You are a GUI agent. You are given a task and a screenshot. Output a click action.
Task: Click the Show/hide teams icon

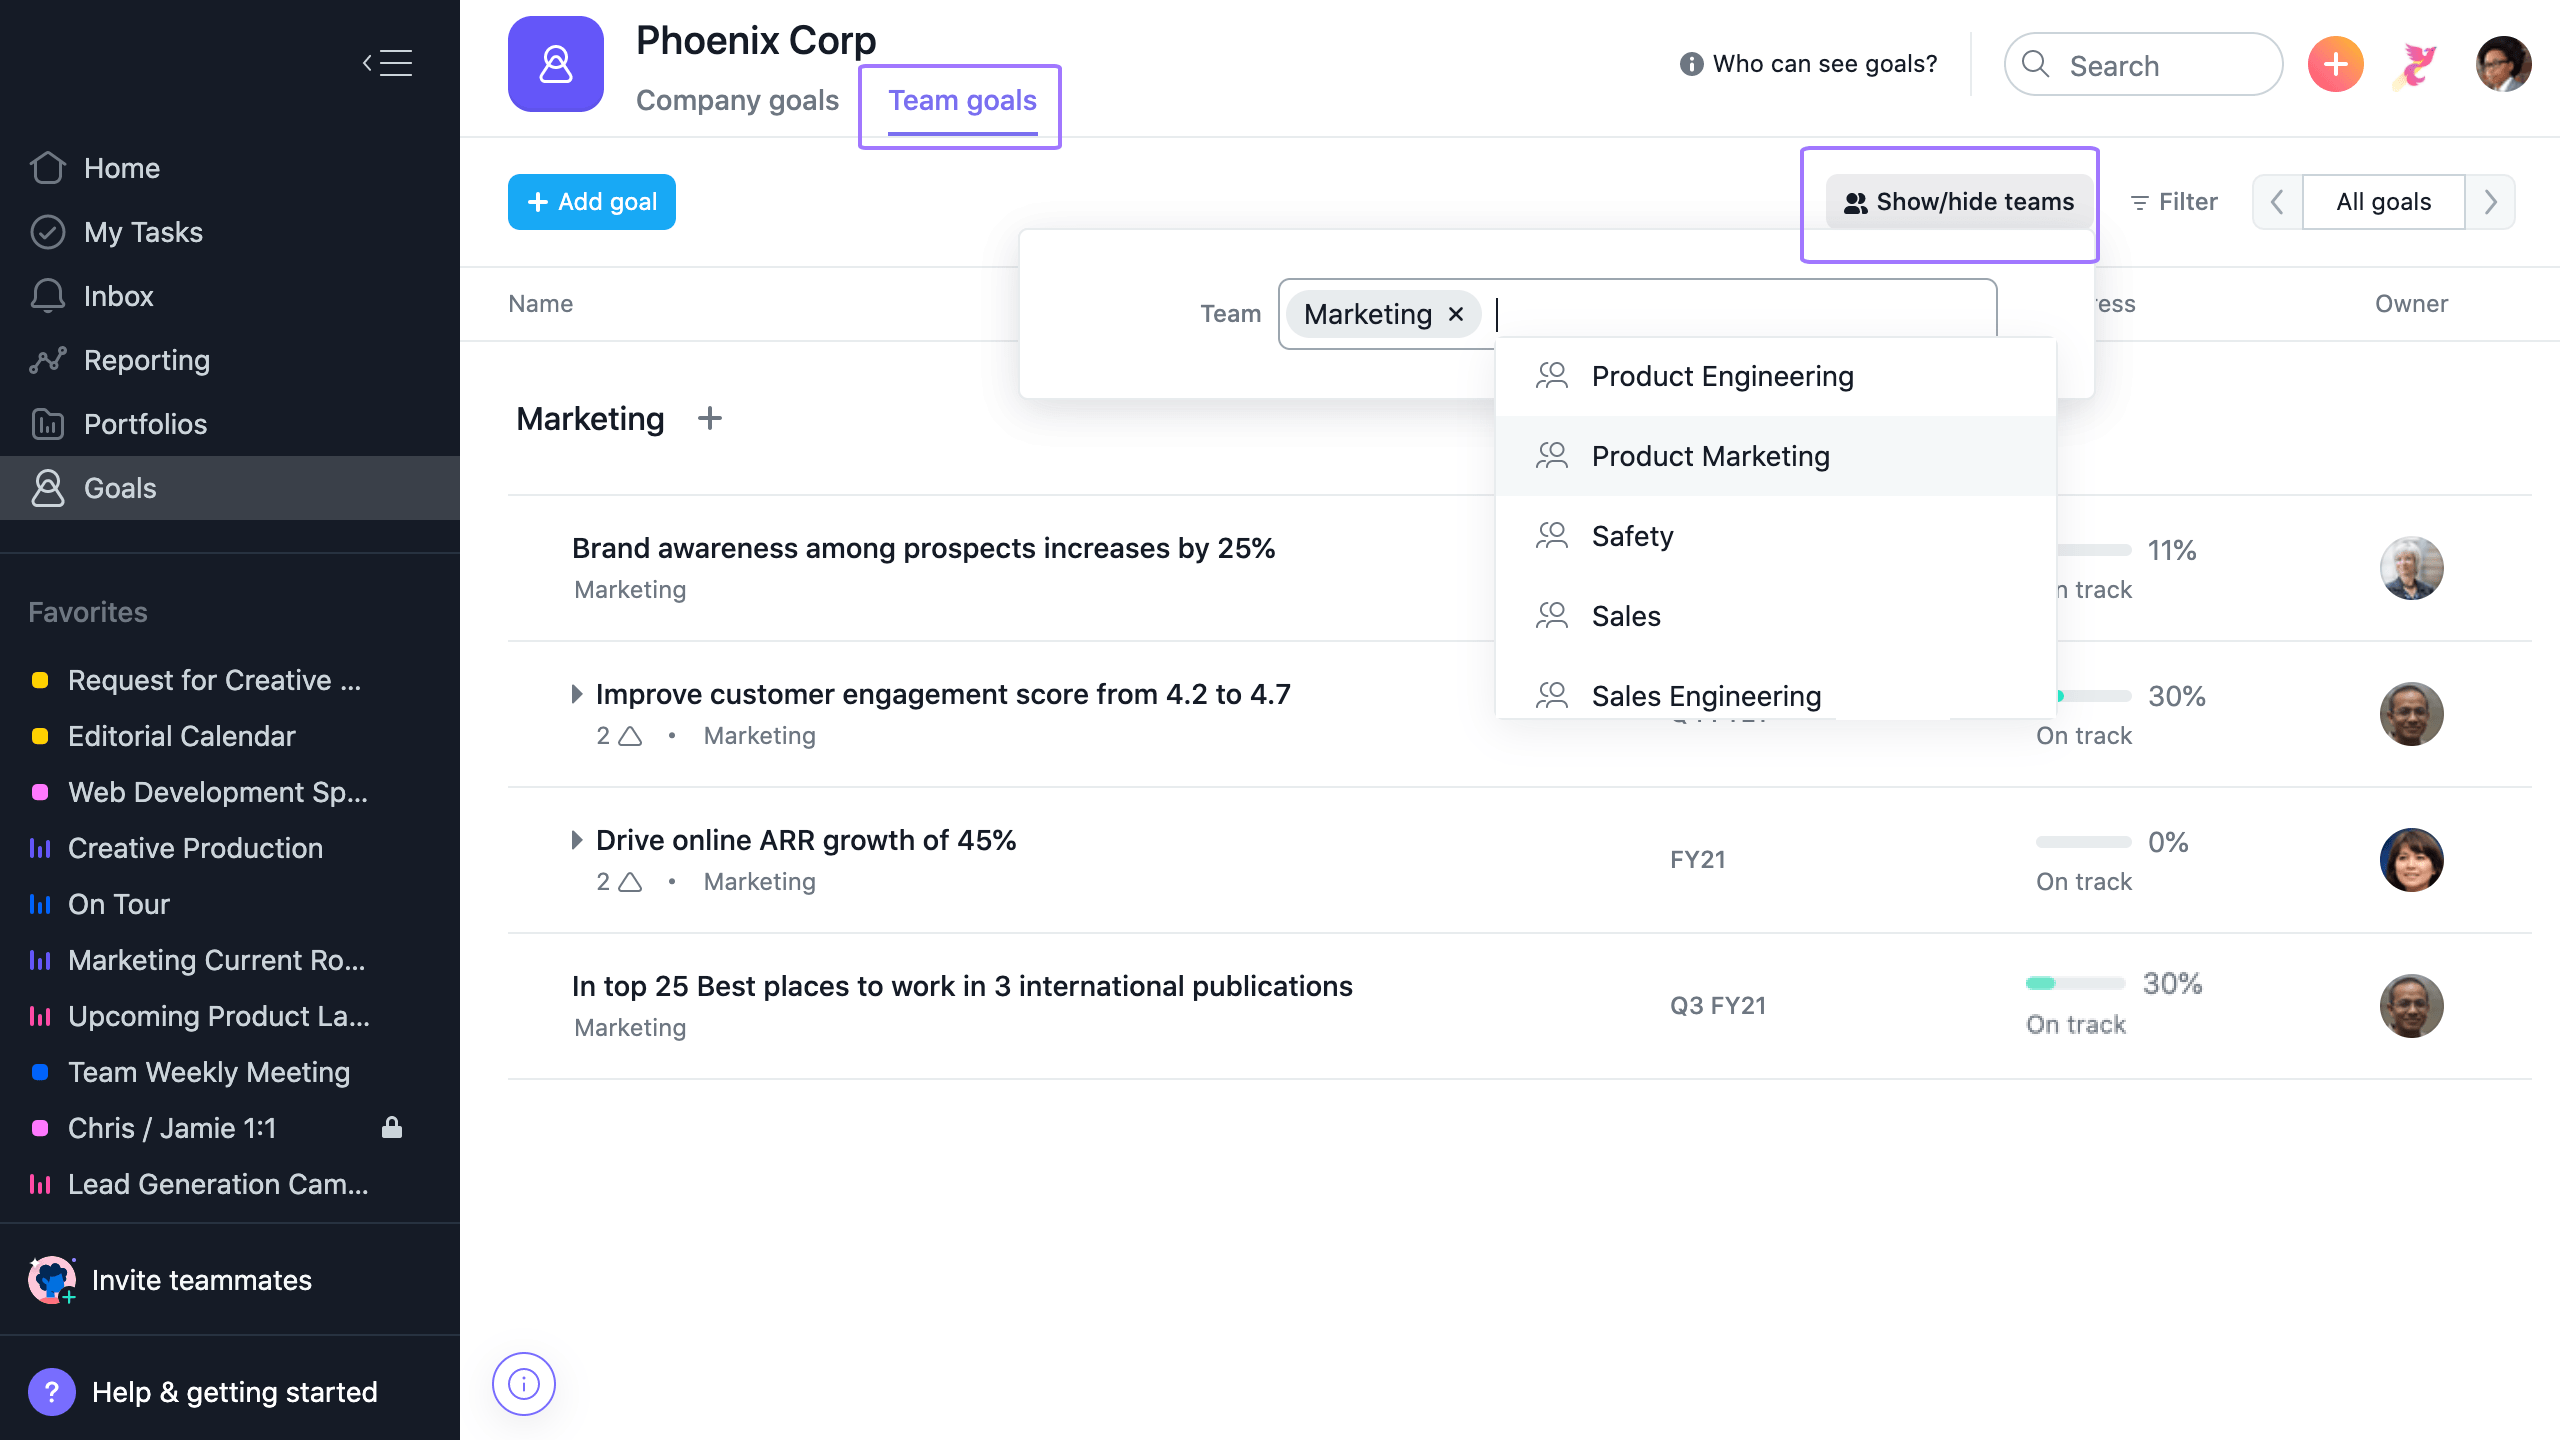tap(1855, 200)
